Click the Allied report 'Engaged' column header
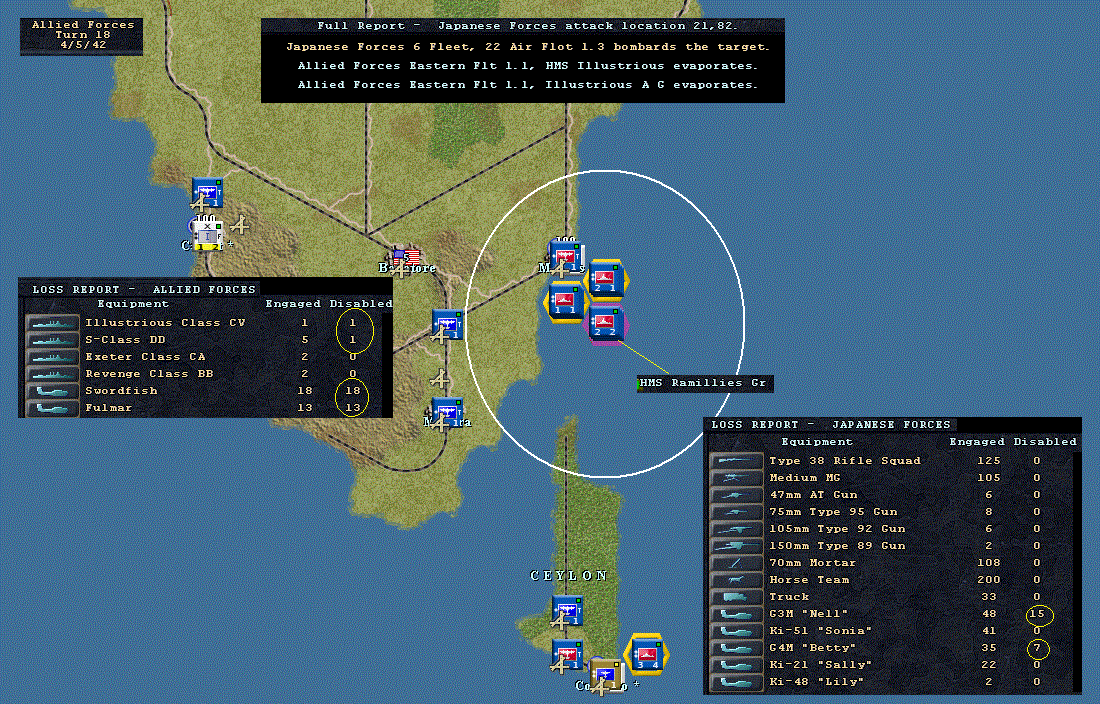 coord(293,304)
